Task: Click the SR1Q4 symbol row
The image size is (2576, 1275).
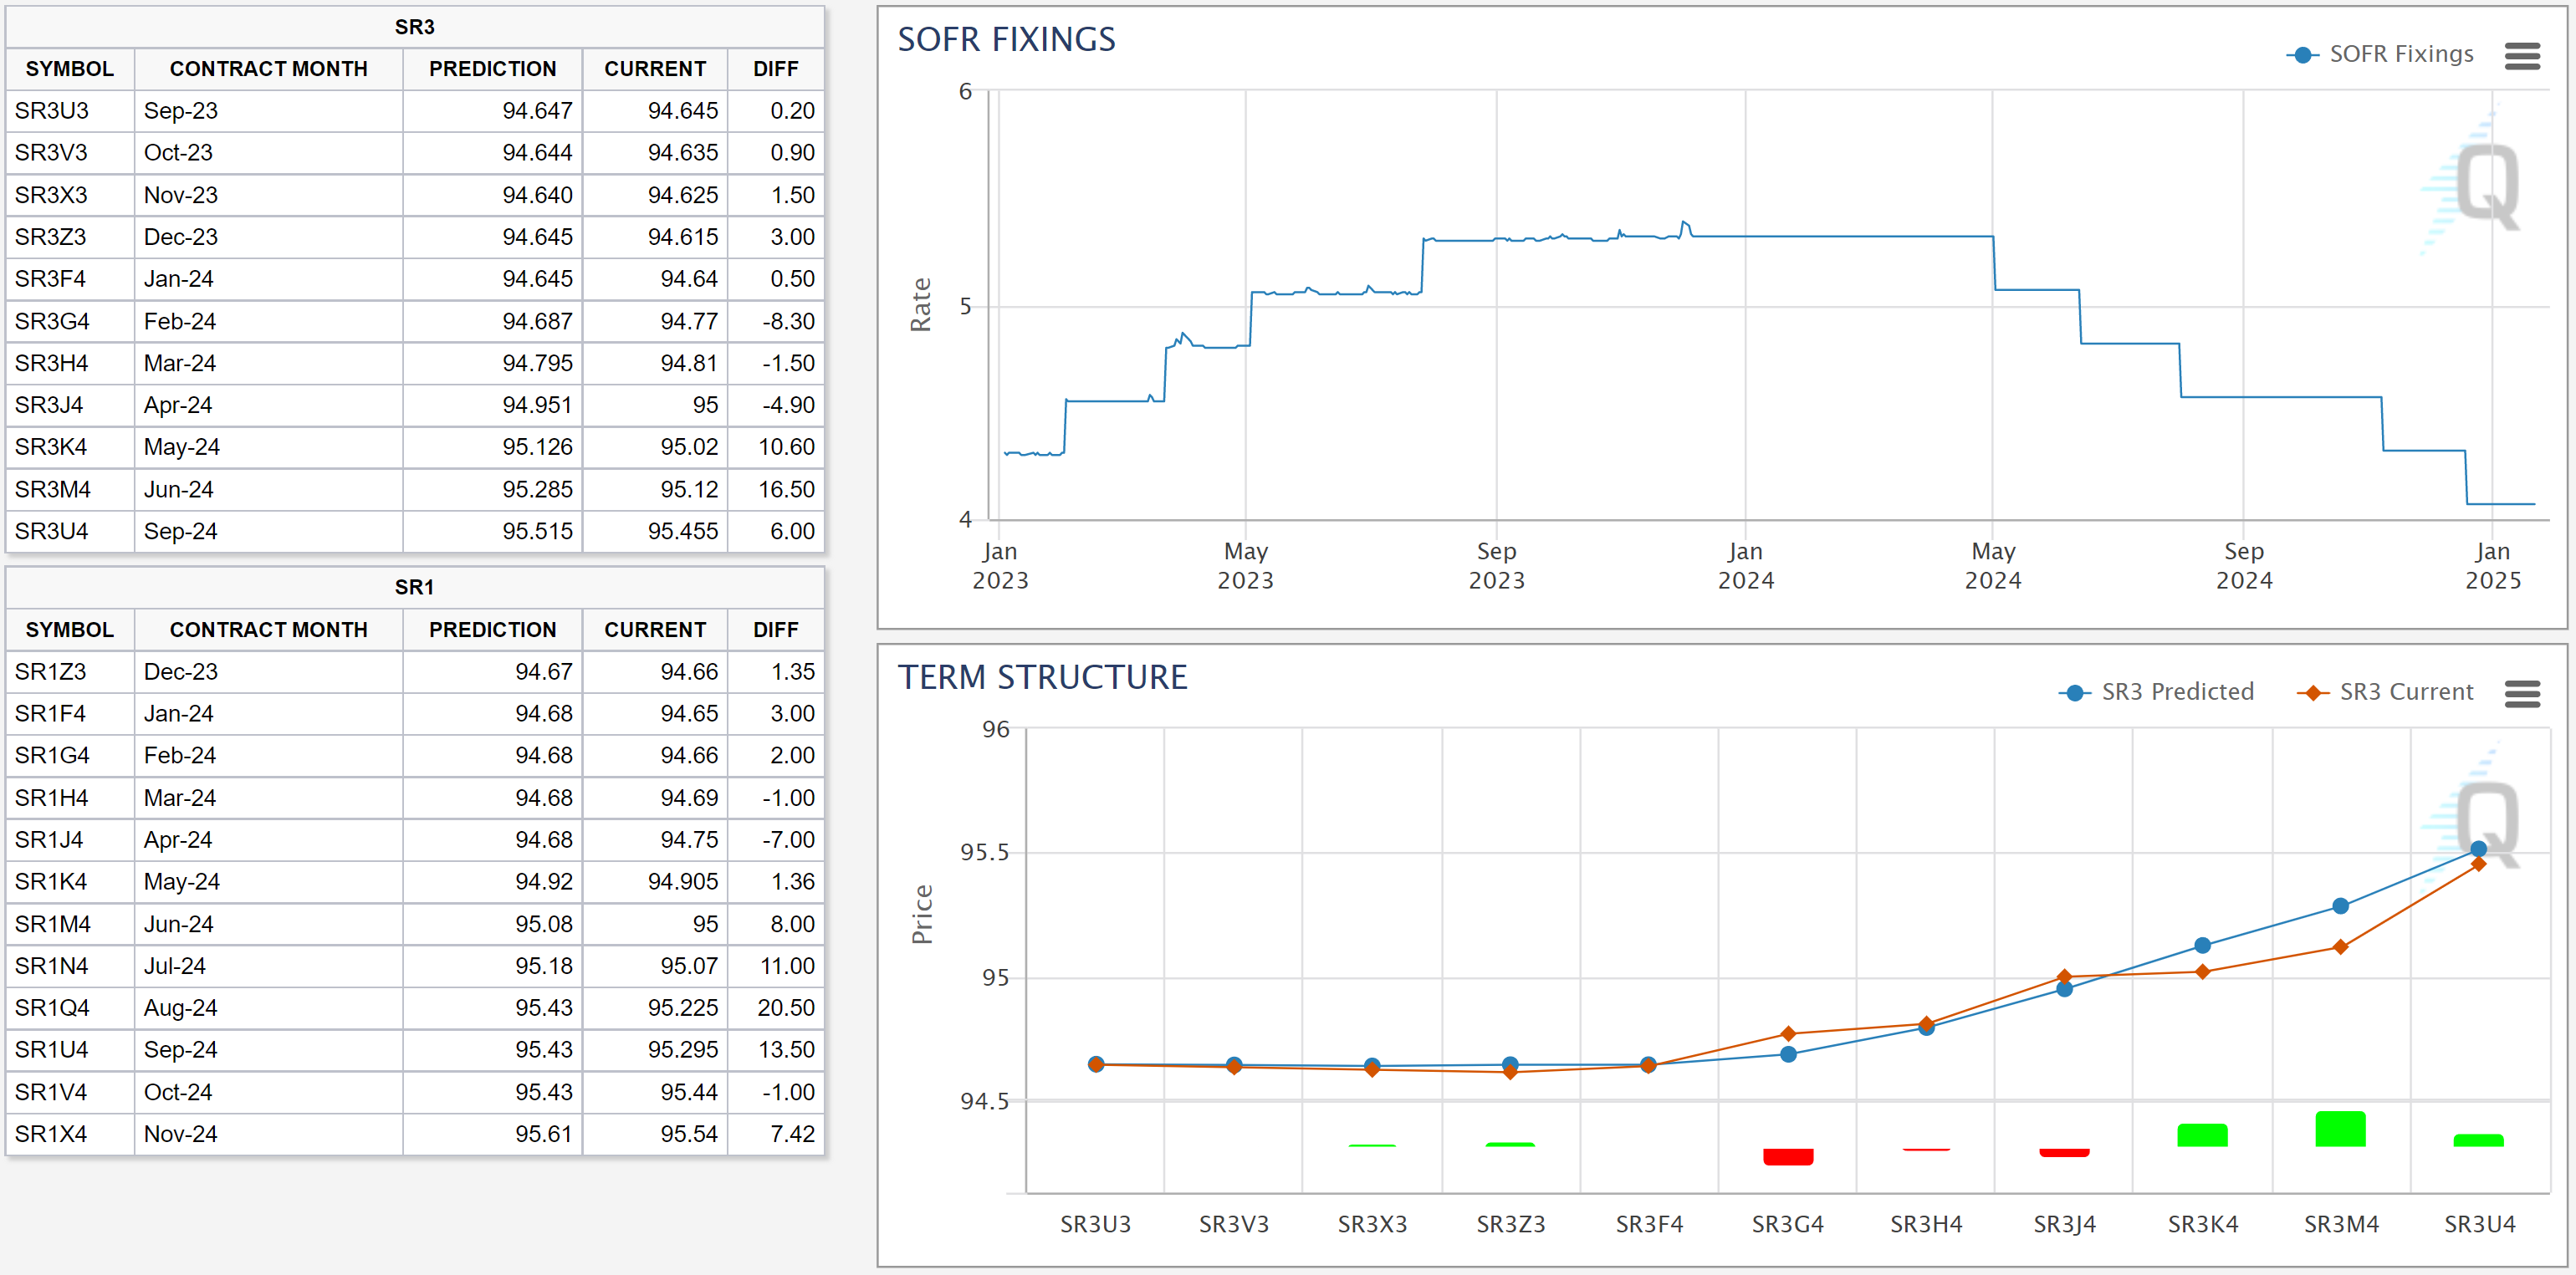Action: click(x=52, y=1008)
